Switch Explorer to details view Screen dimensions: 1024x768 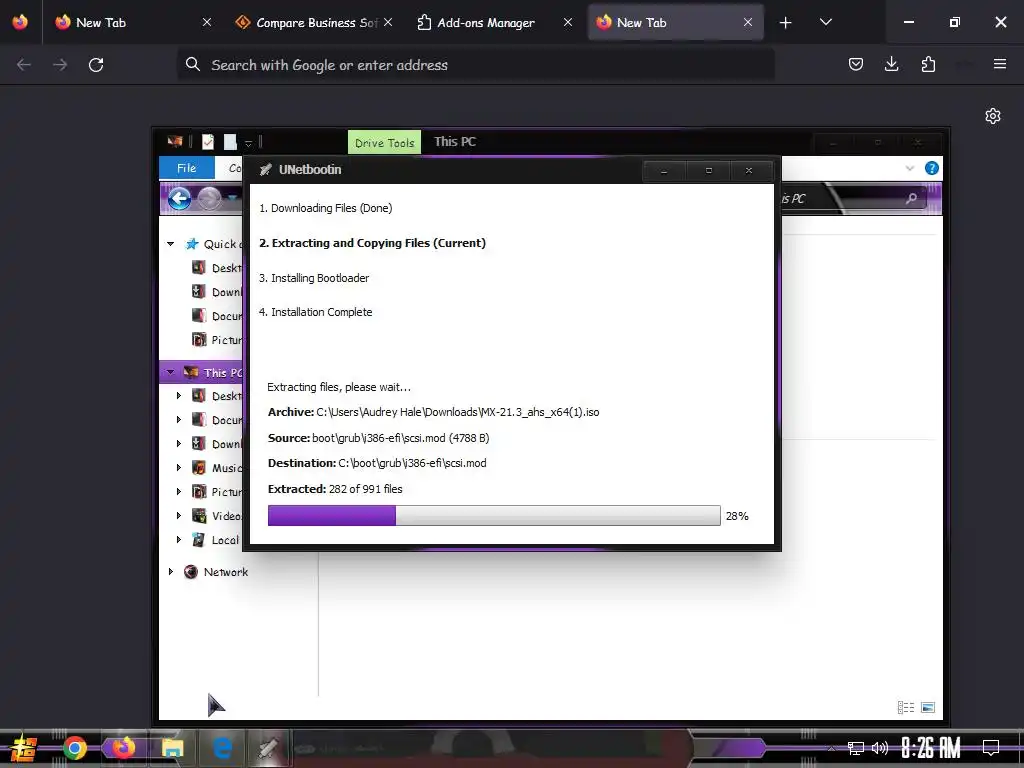click(906, 707)
